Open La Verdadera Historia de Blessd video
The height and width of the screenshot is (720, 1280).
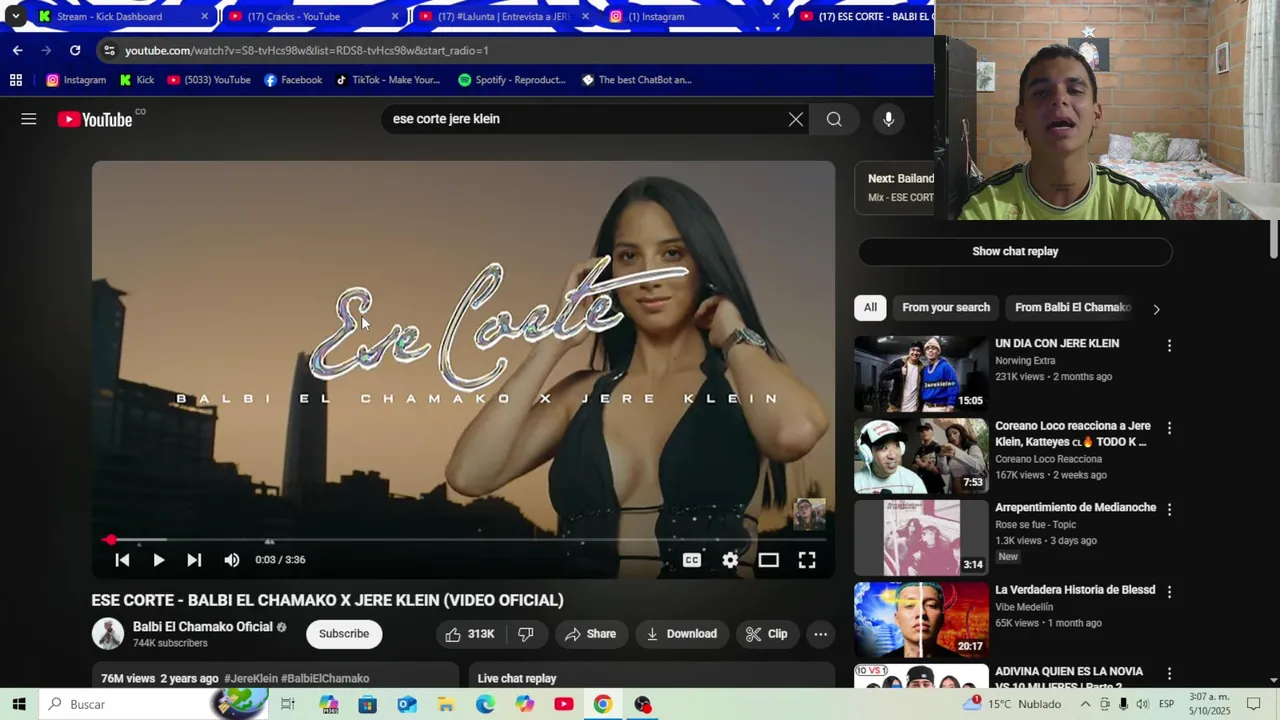click(921, 620)
